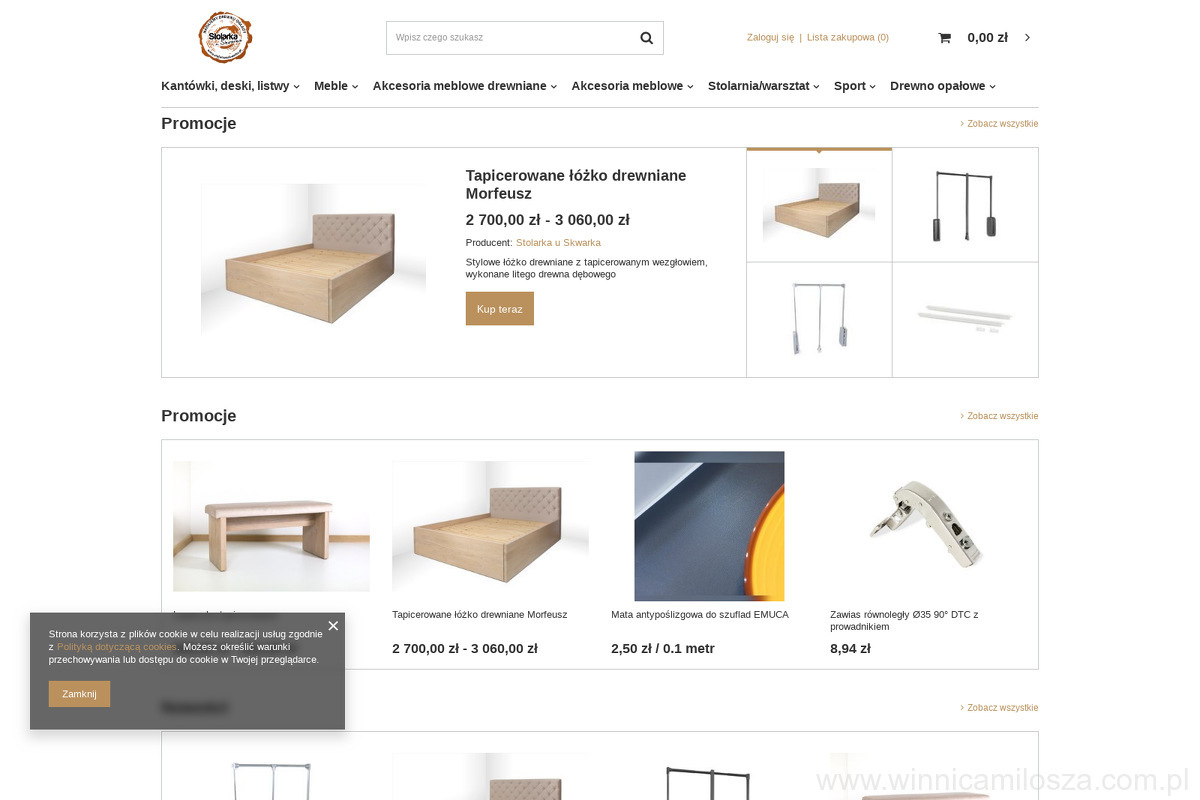Screen dimensions: 1200x800
Task: Select the black wardrobe lift thumbnail
Action: 965,205
